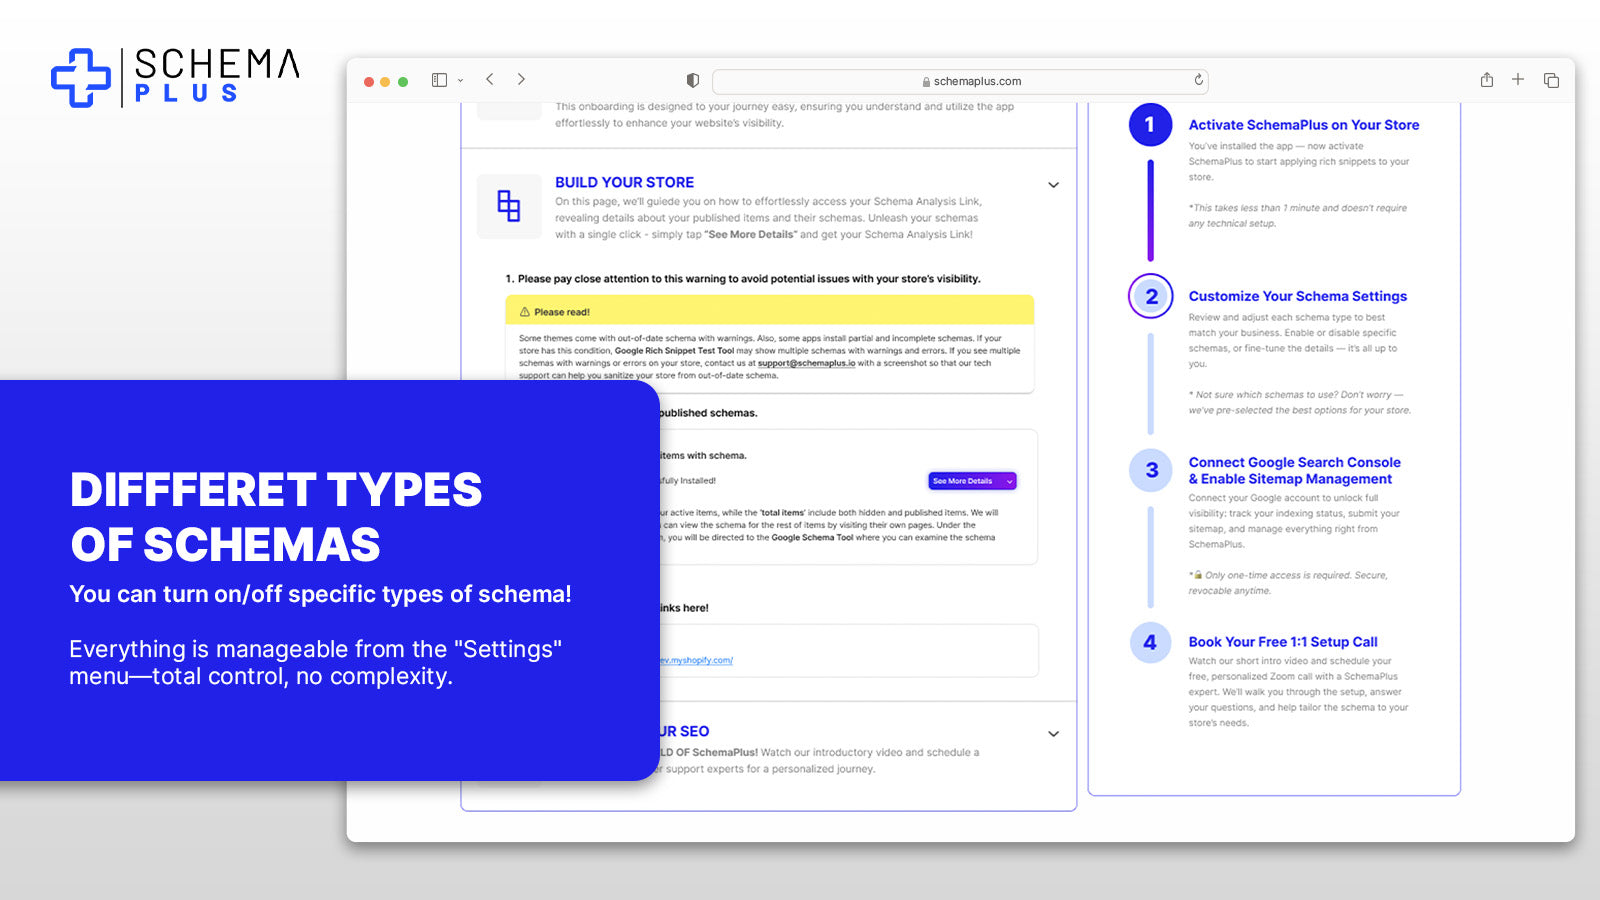Screen dimensions: 1600x900
Task: Click the warning triangle in Please read banner
Action: coord(524,312)
